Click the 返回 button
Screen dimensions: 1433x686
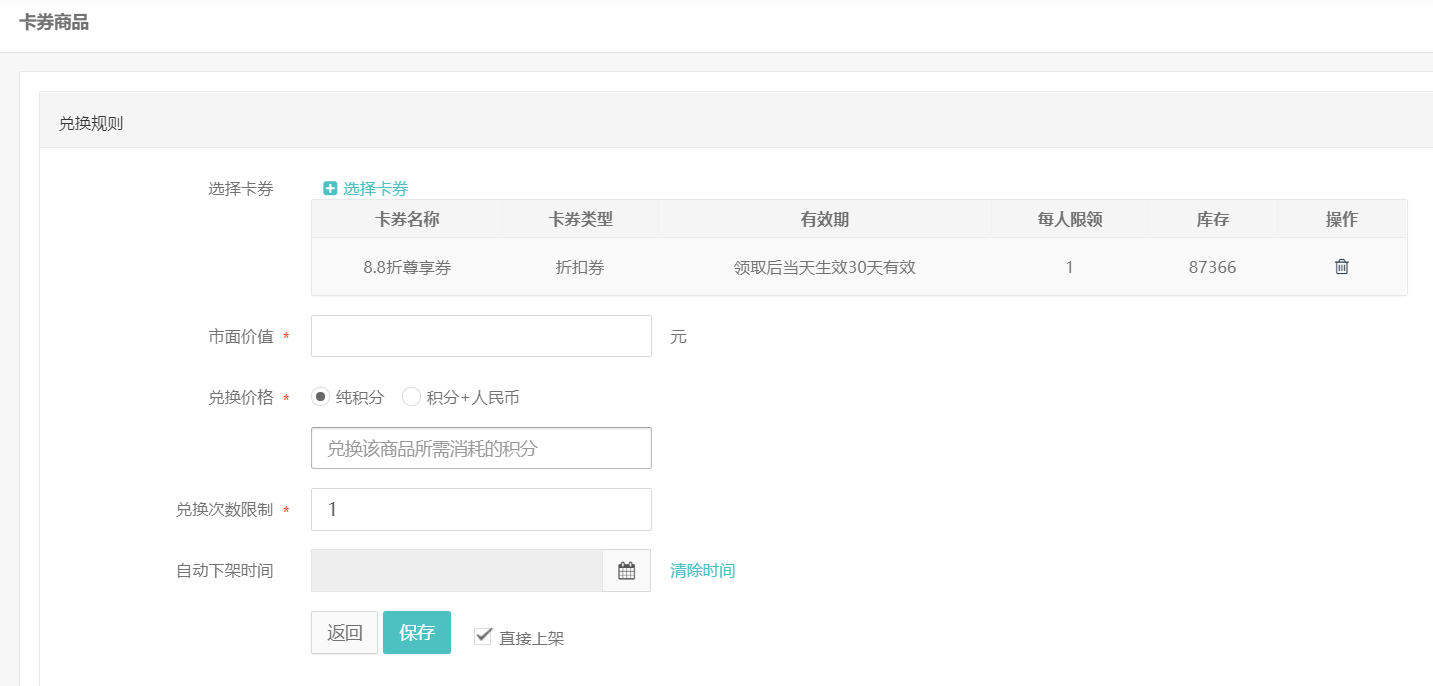[x=344, y=633]
